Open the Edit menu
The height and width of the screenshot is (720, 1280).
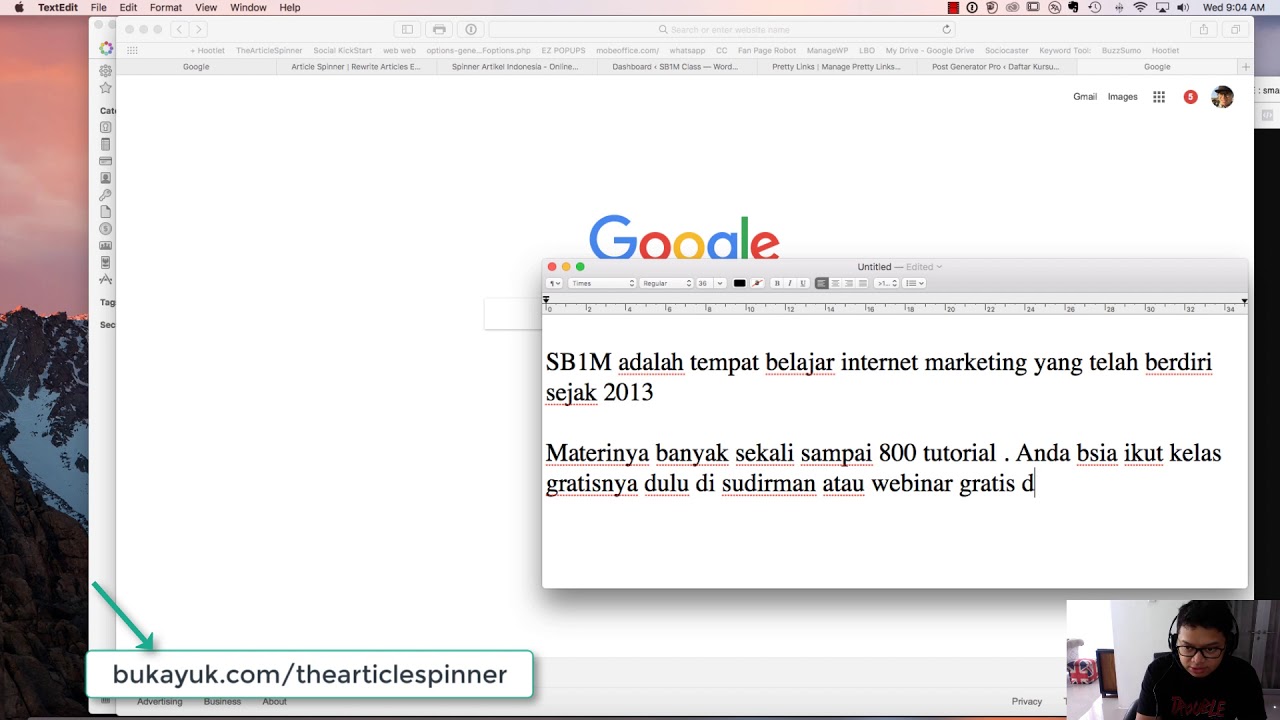128,7
